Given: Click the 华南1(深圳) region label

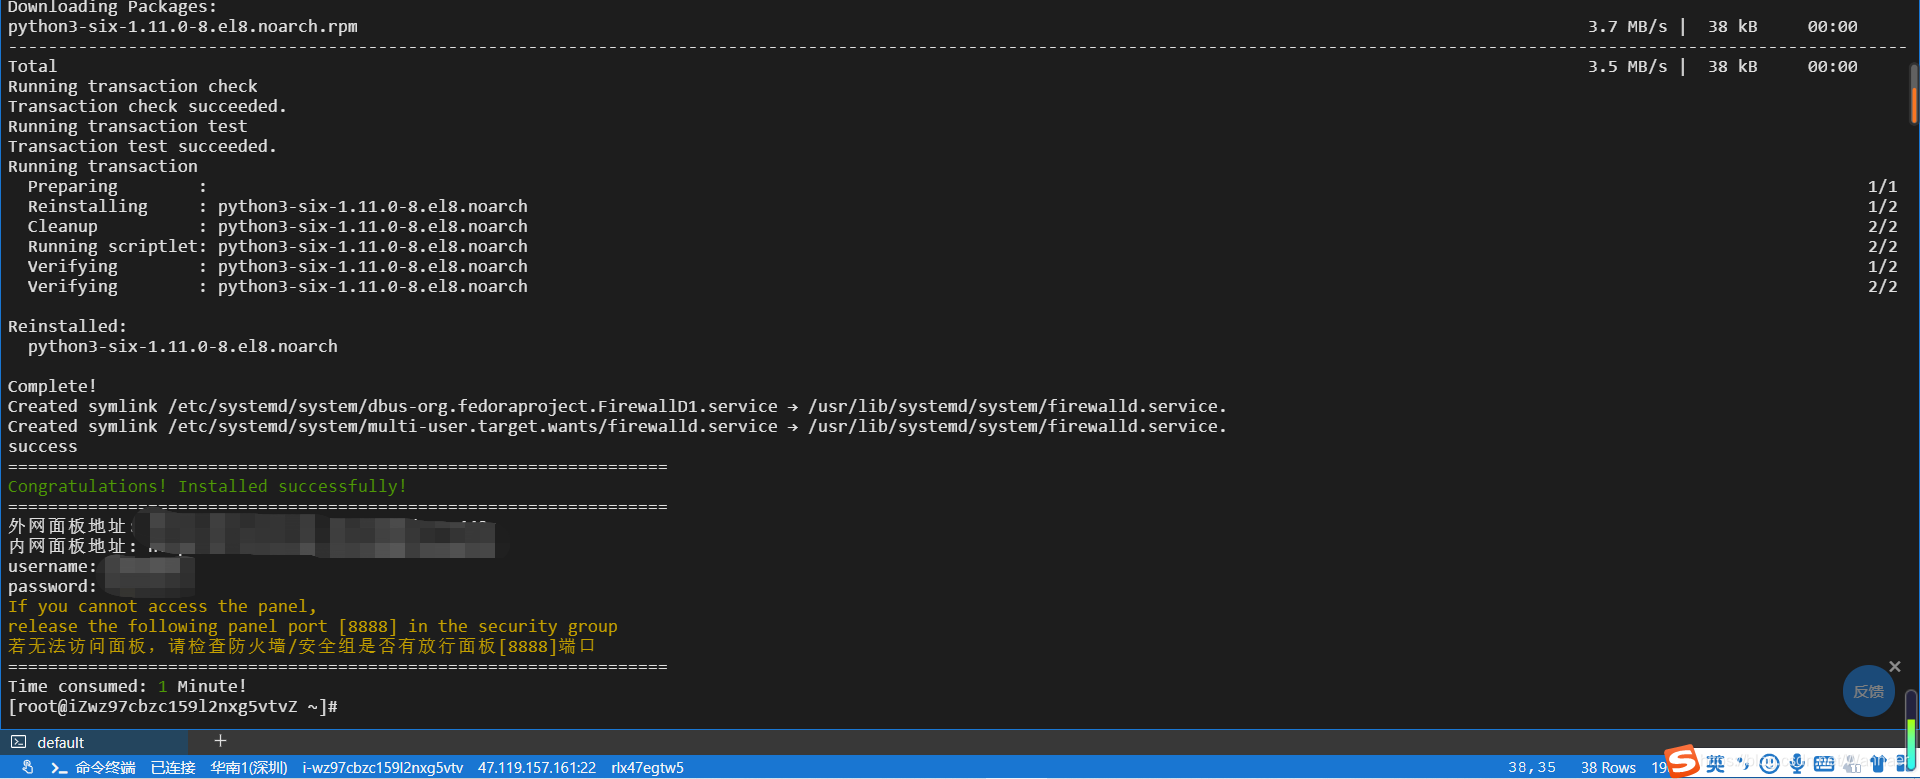Looking at the screenshot, I should [x=249, y=768].
